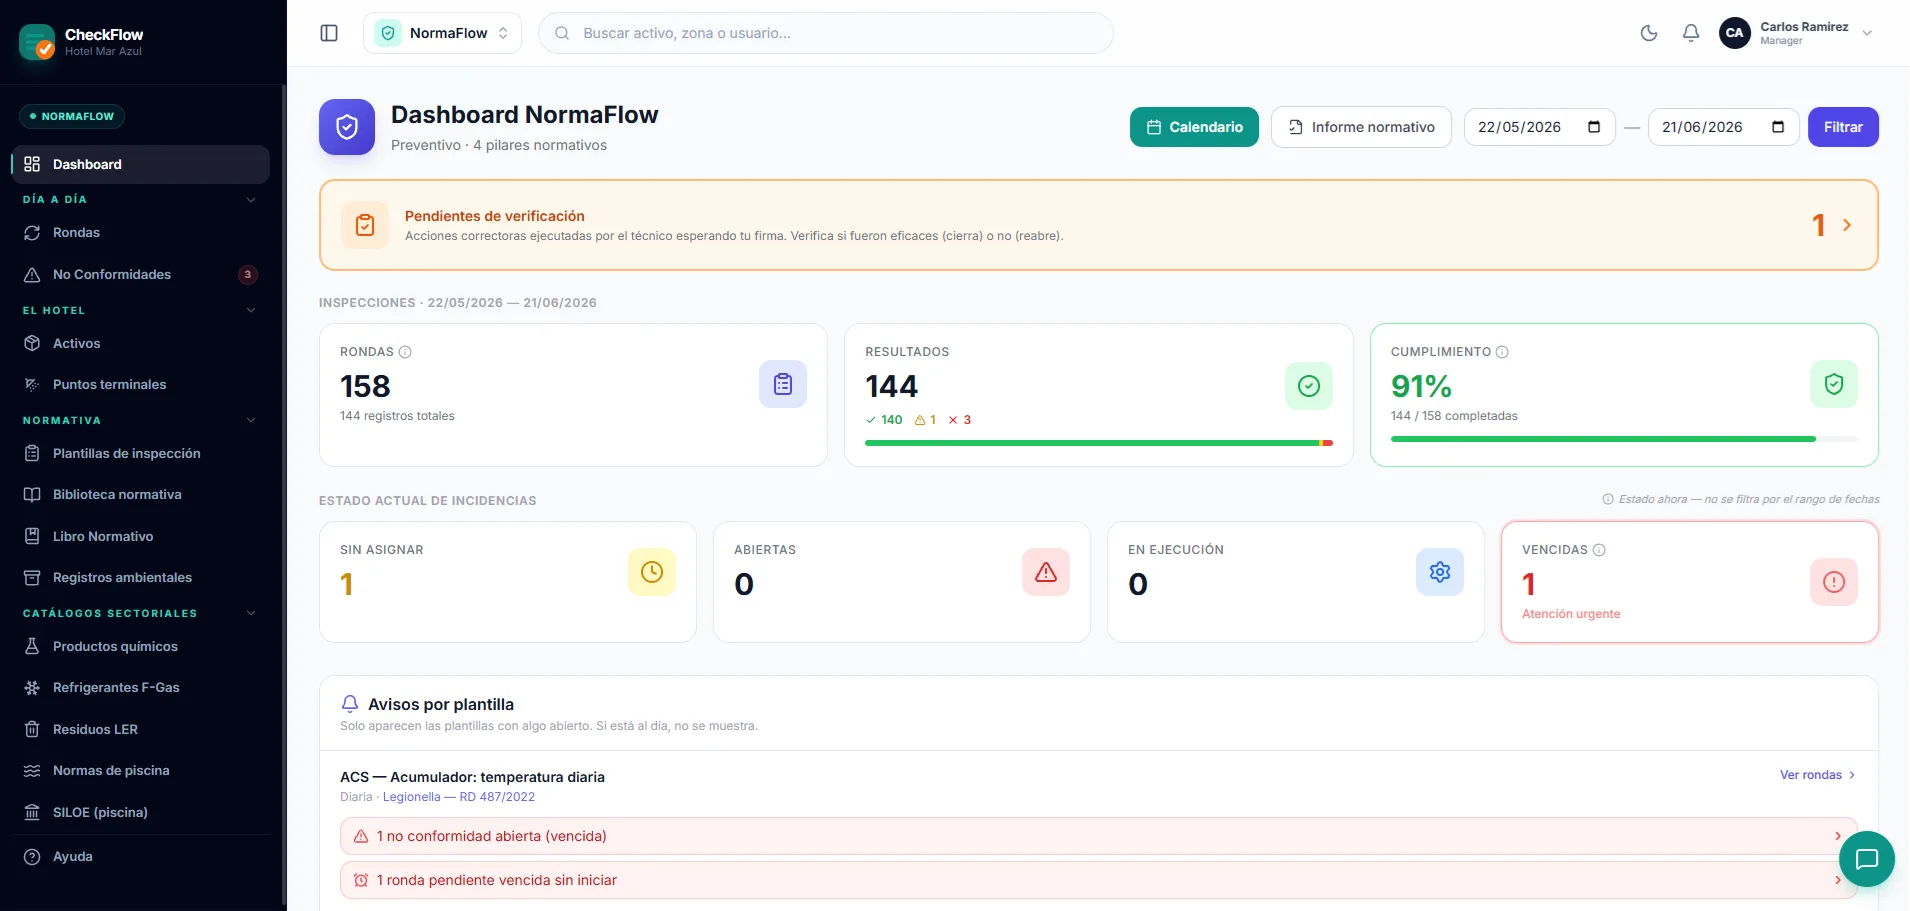Click the Libro Normativo icon

tap(32, 536)
